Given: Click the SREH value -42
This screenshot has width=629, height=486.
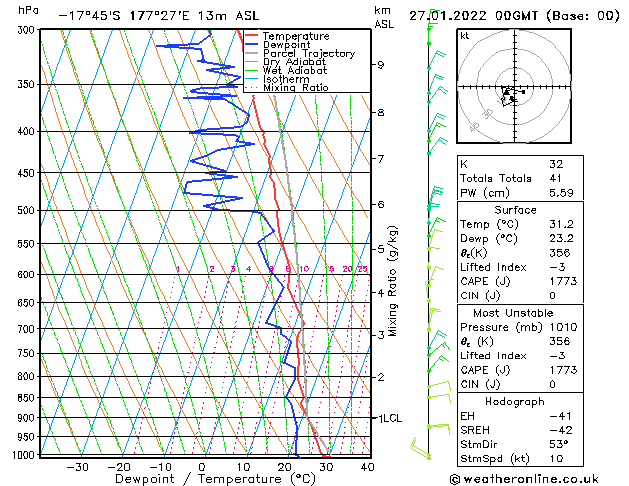Looking at the screenshot, I should [x=561, y=430].
